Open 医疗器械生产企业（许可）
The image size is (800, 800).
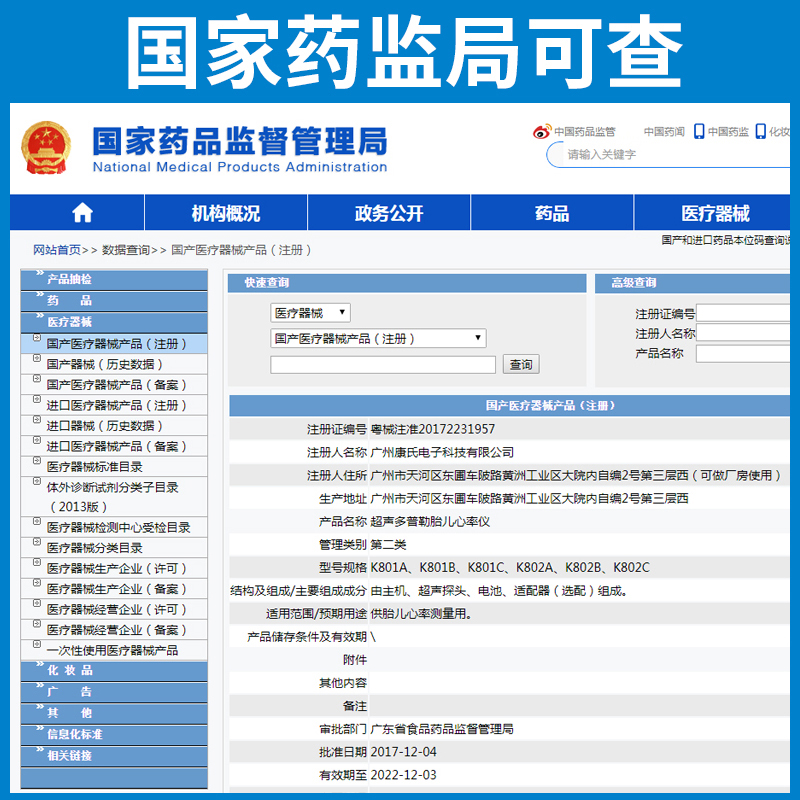[x=116, y=568]
